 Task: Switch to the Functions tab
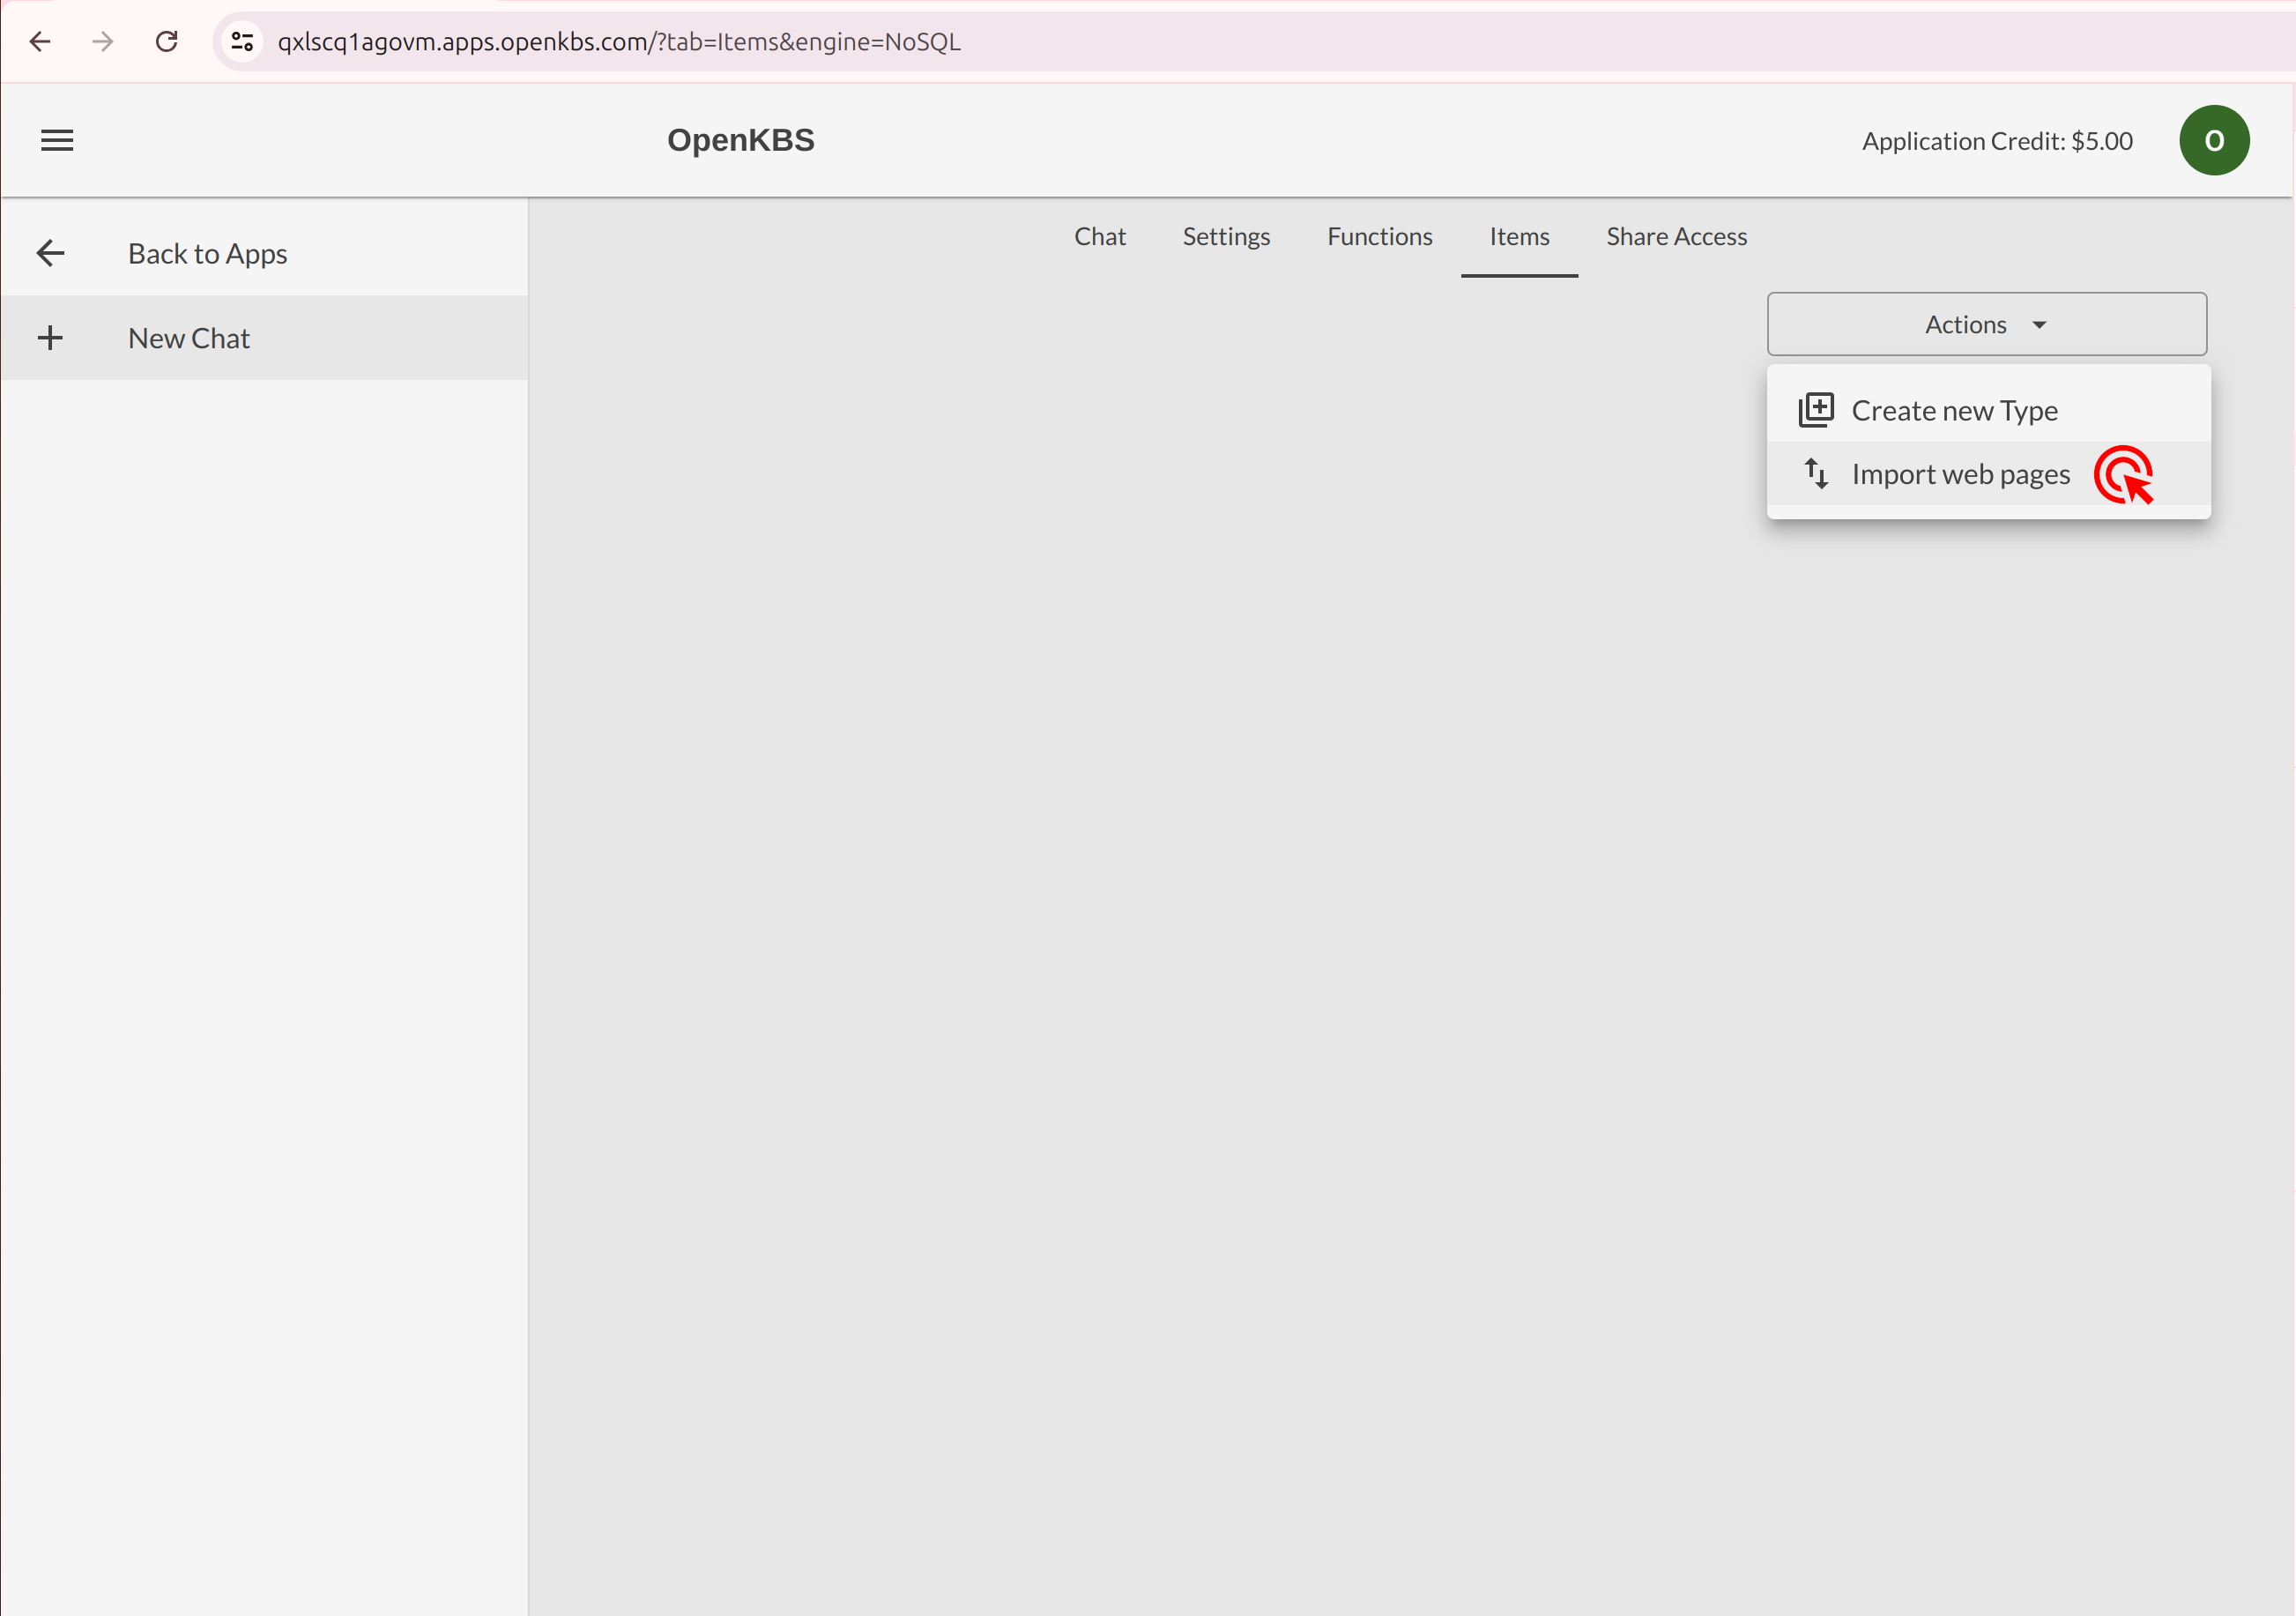[x=1379, y=236]
